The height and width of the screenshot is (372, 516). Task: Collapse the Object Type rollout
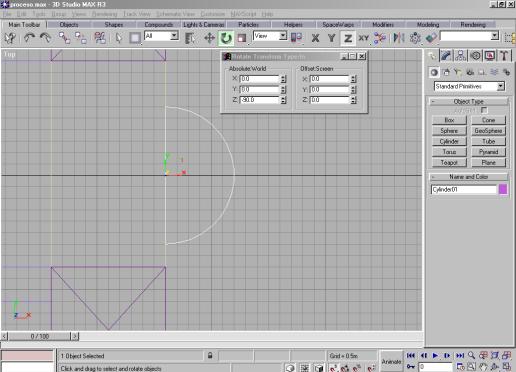pyautogui.click(x=469, y=101)
